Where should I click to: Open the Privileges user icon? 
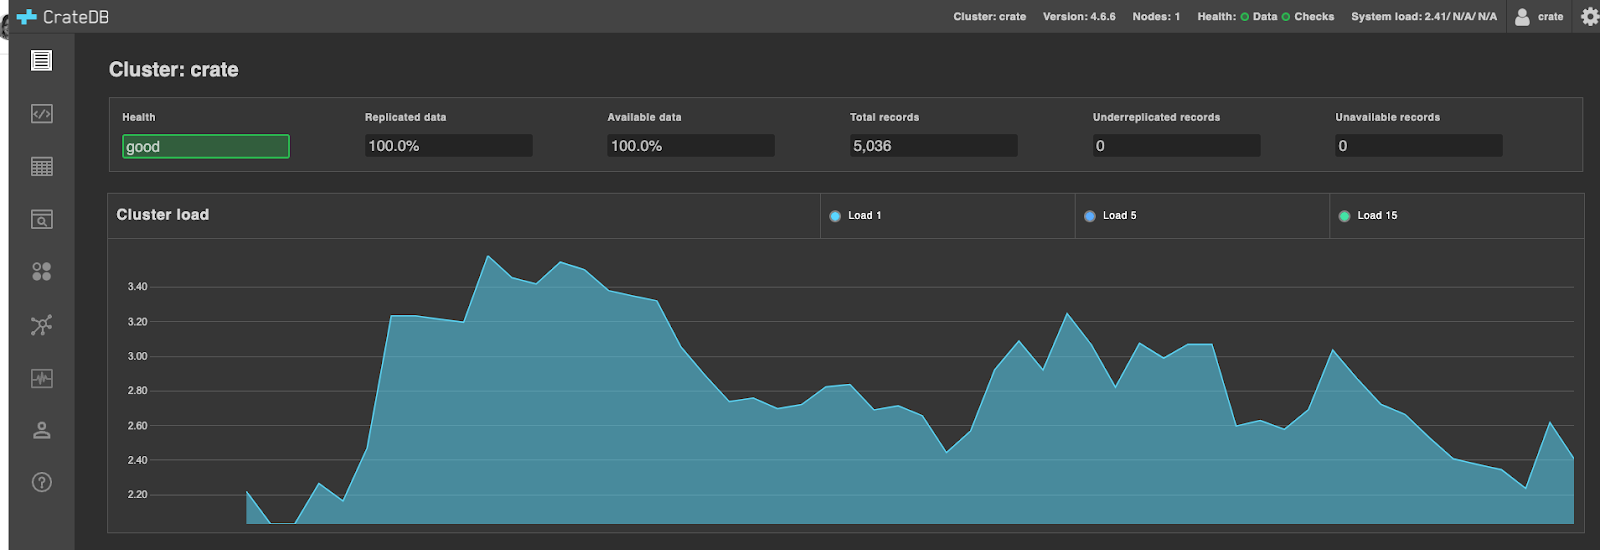[41, 430]
